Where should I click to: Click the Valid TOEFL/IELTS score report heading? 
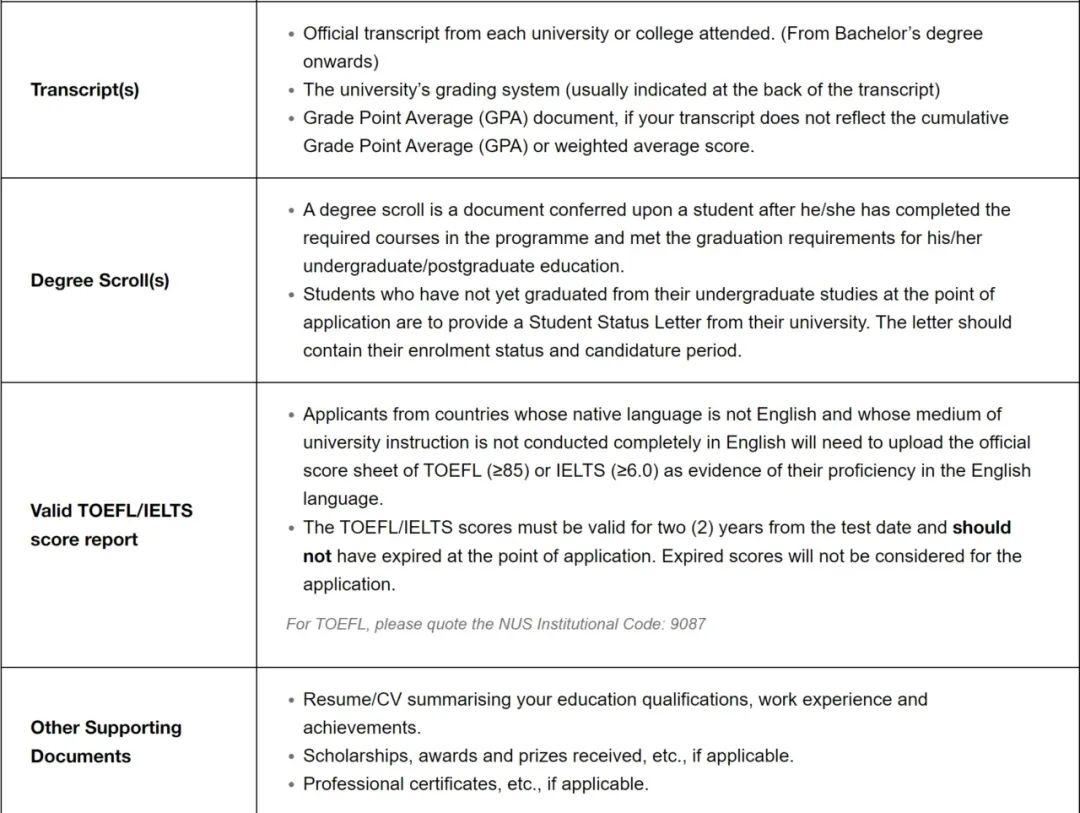[x=112, y=524]
